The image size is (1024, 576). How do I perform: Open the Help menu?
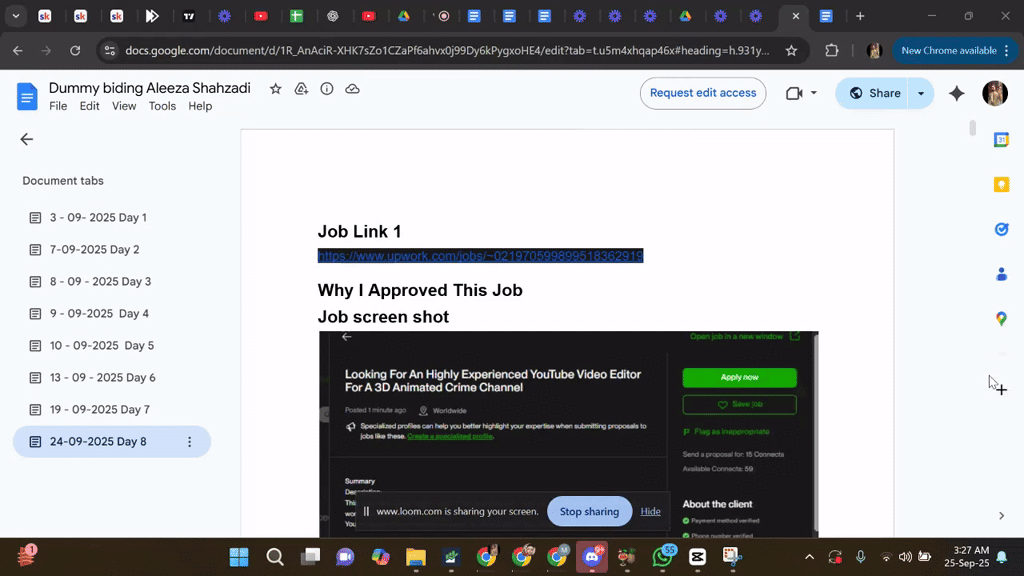[200, 106]
